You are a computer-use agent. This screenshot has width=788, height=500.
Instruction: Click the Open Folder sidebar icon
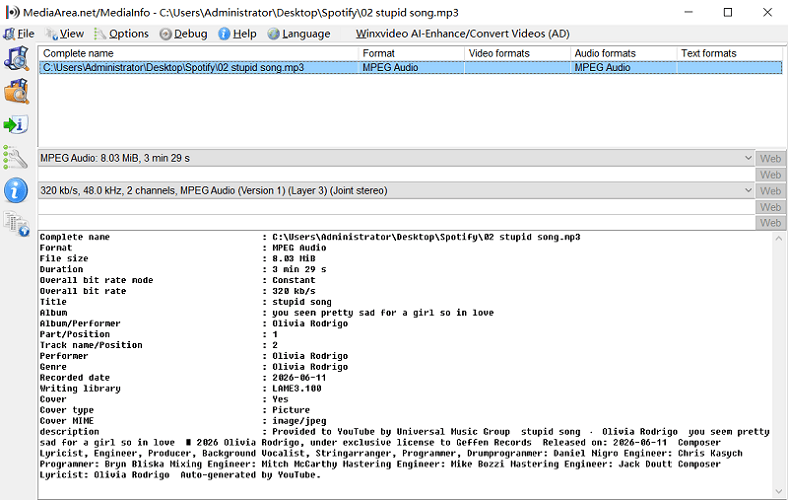point(17,91)
